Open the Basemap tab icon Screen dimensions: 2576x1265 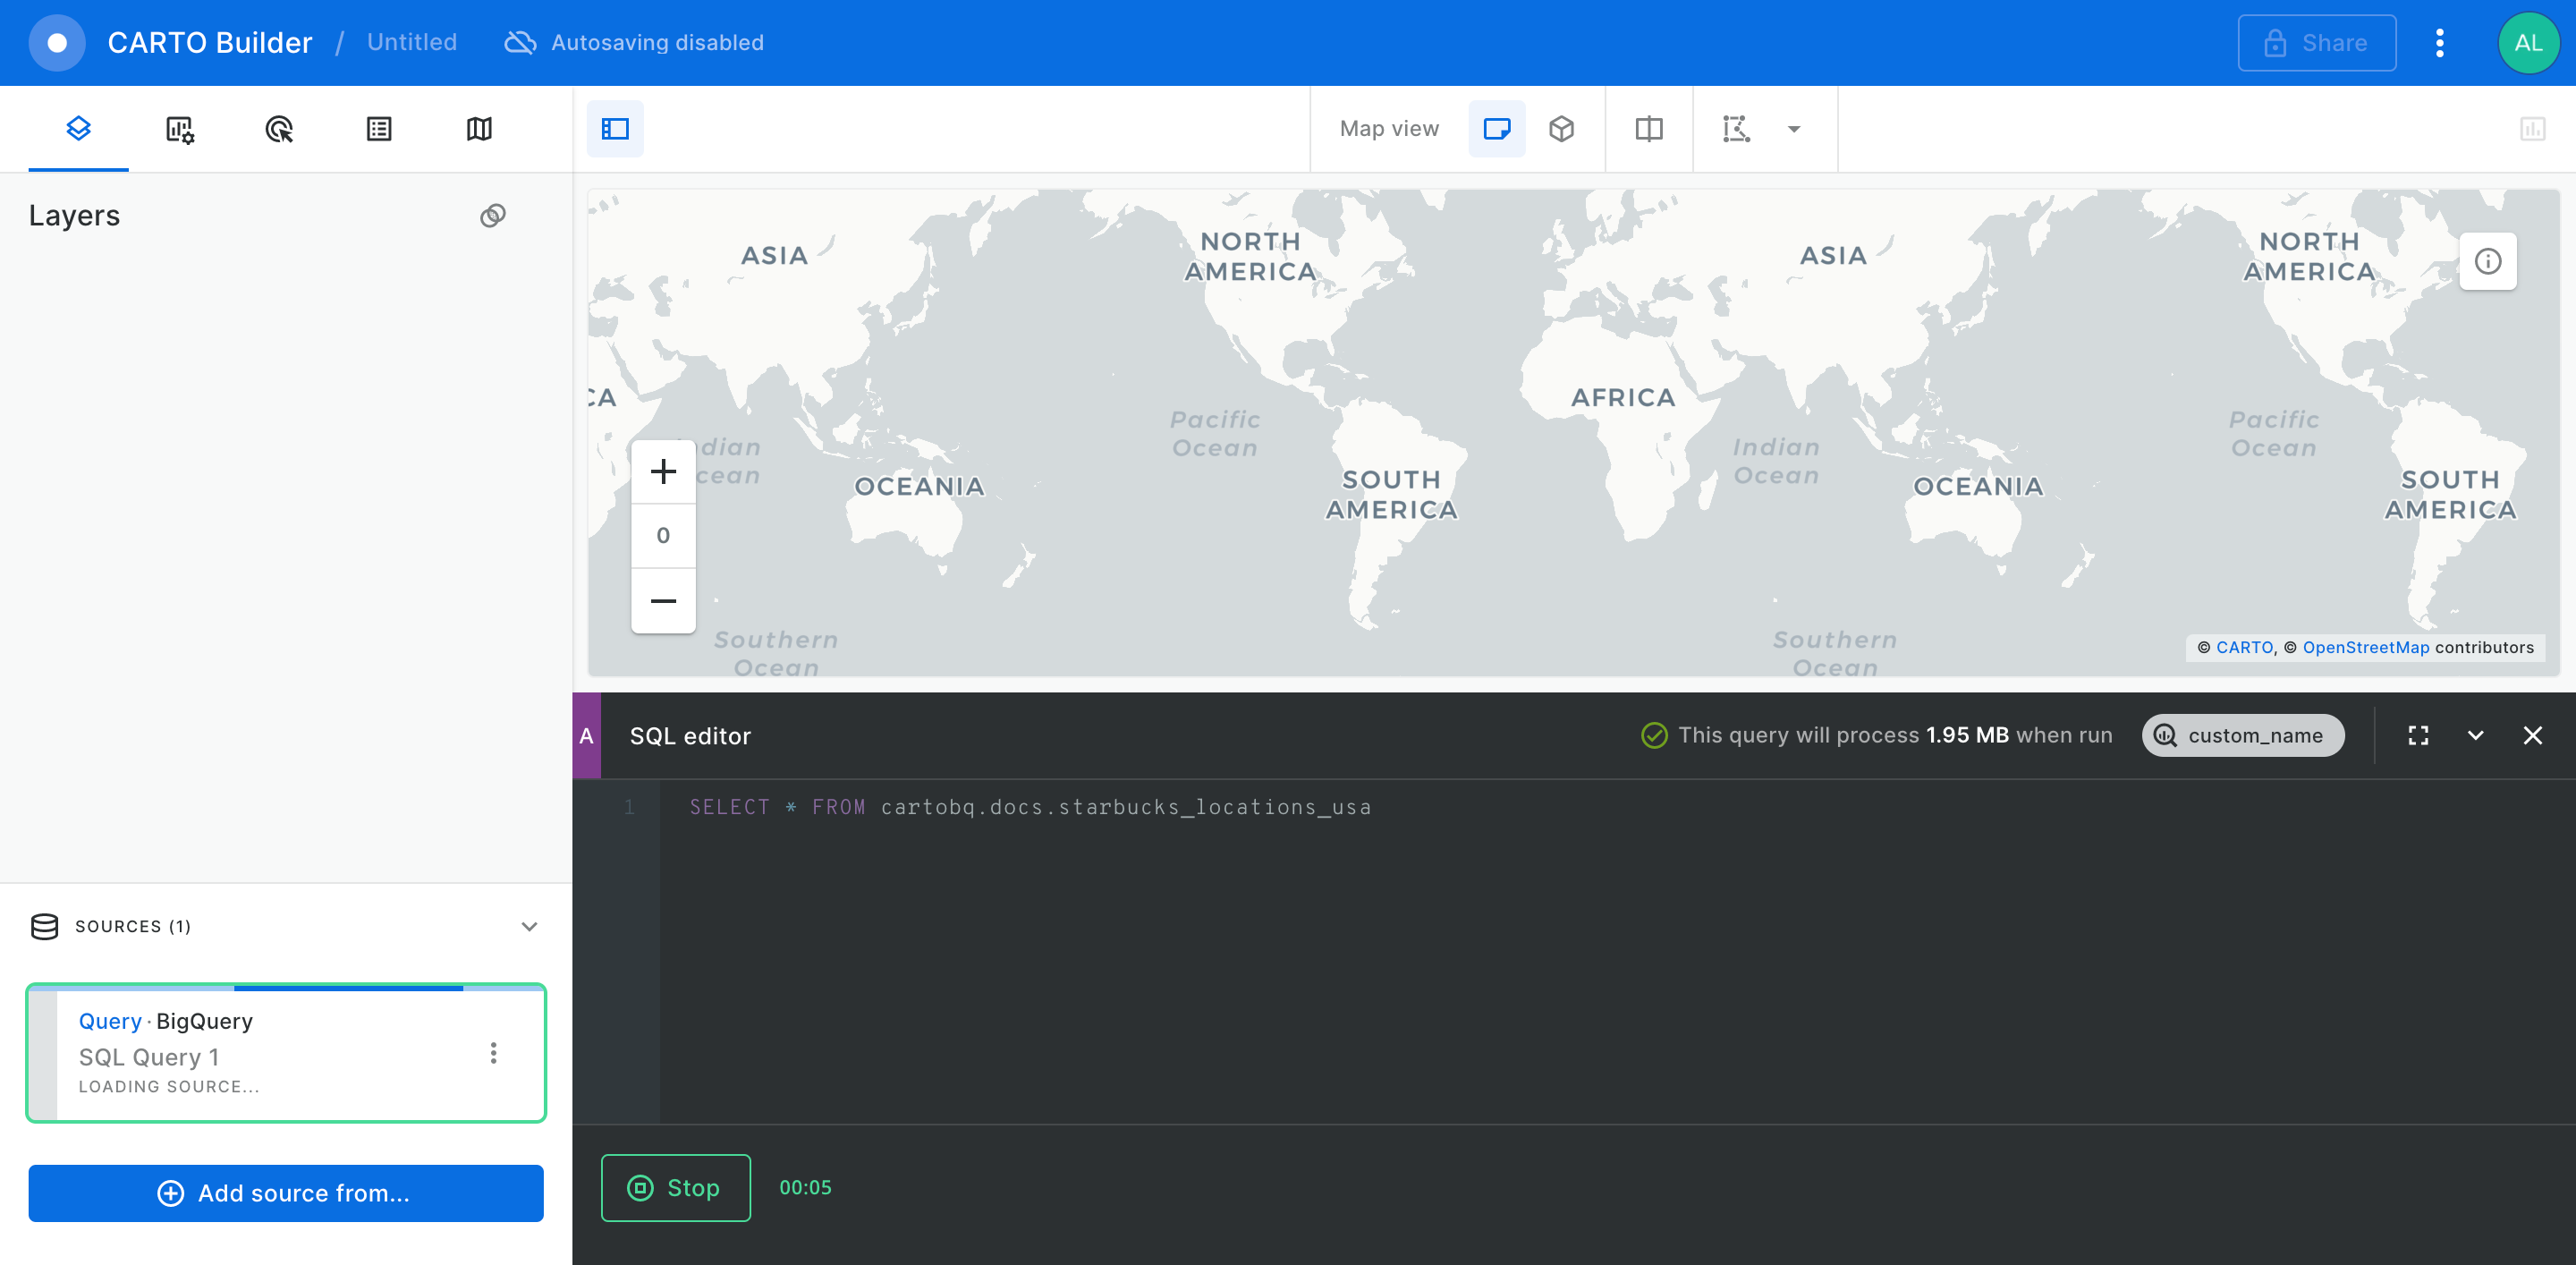point(479,129)
